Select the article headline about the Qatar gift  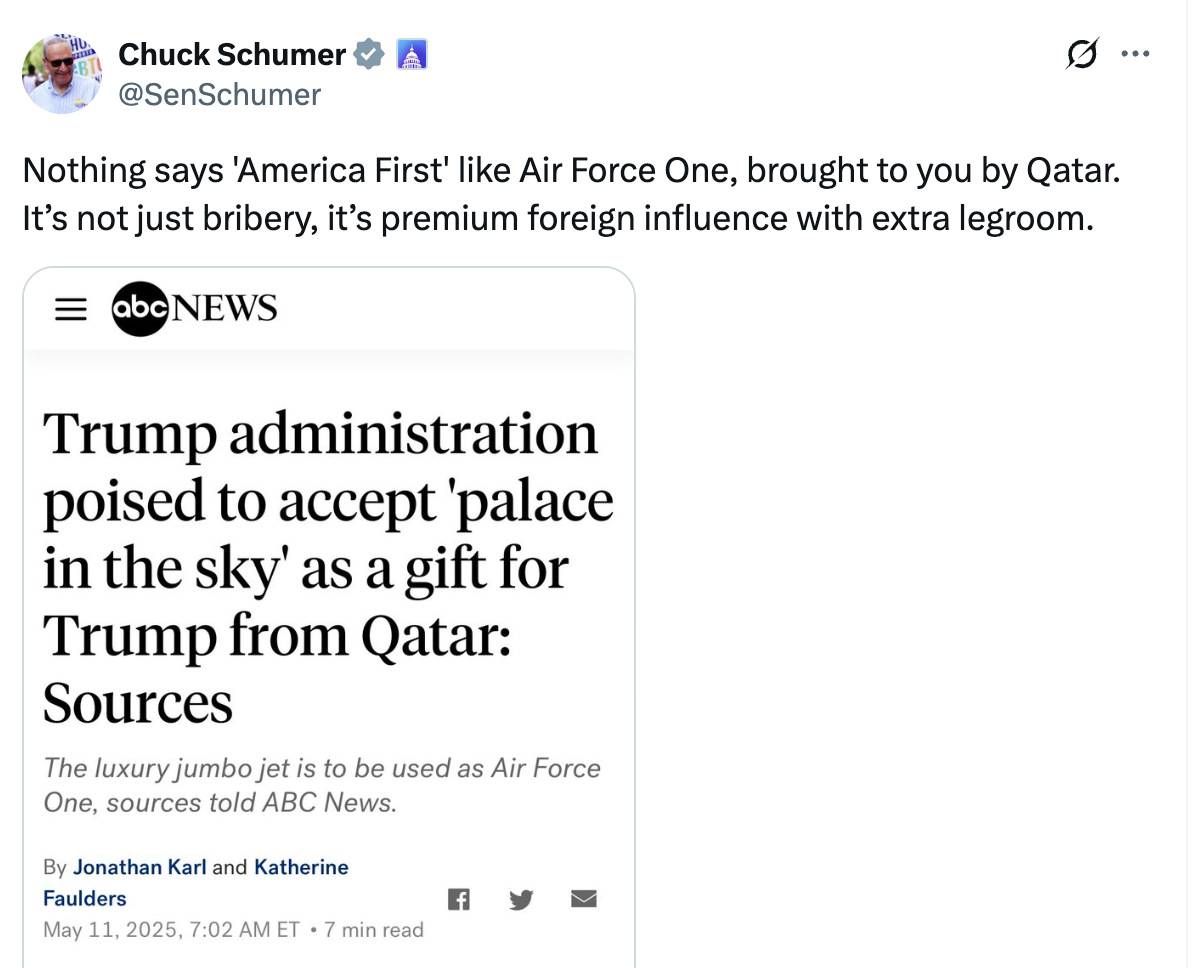pos(328,567)
